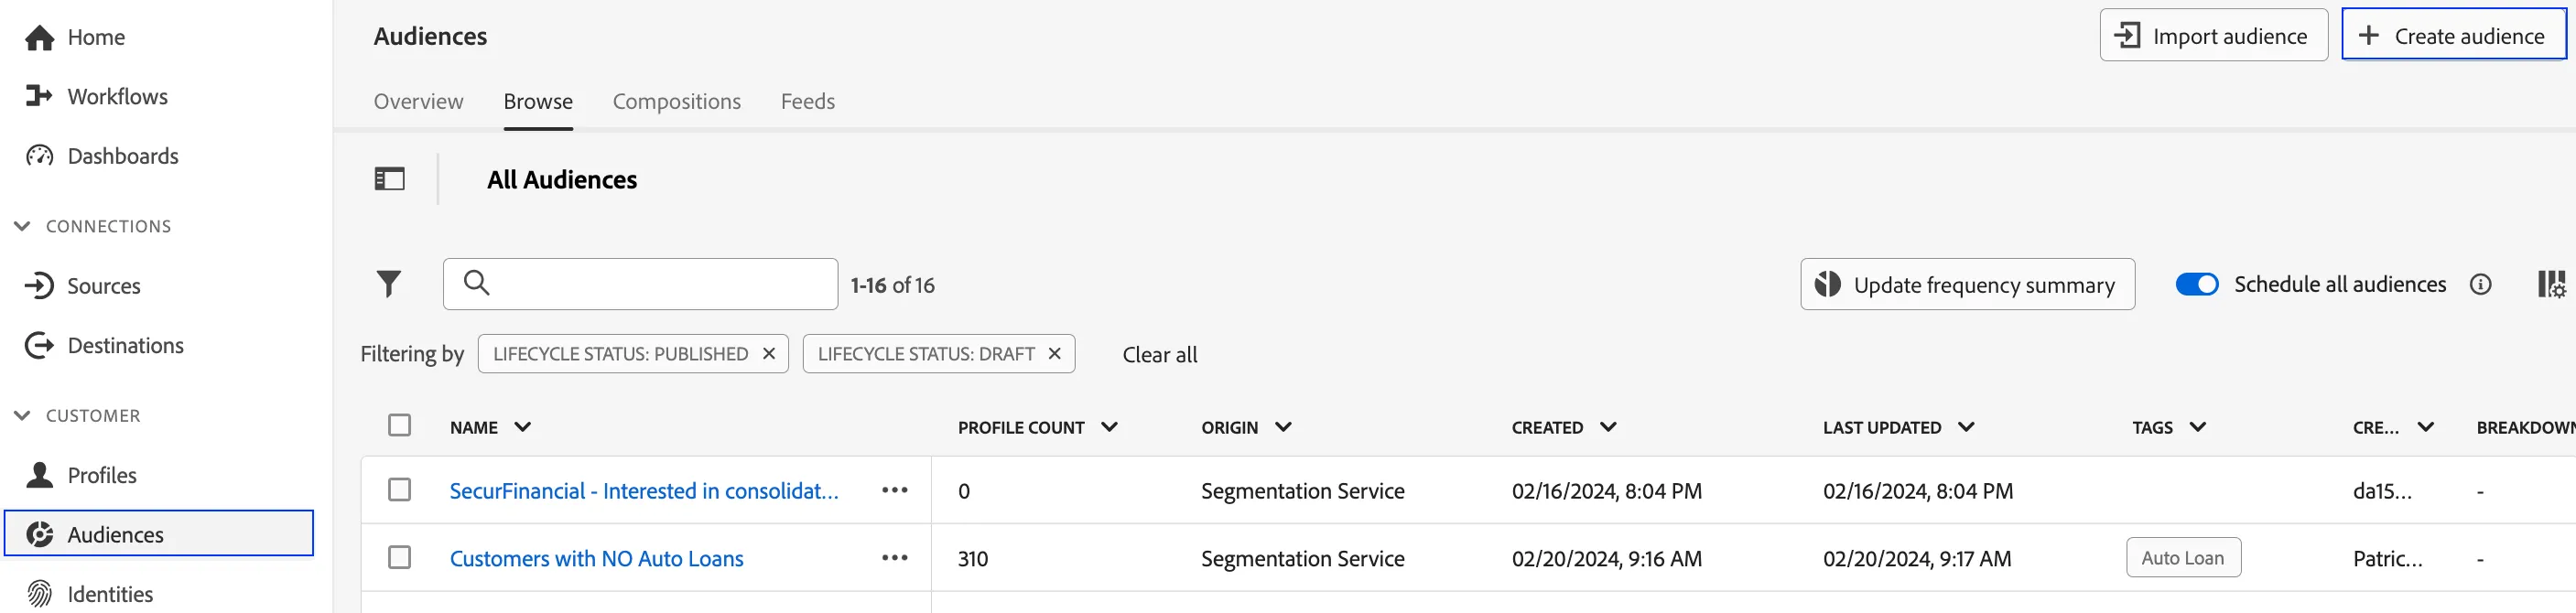
Task: Show info for Schedule all audiences
Action: pyautogui.click(x=2480, y=285)
